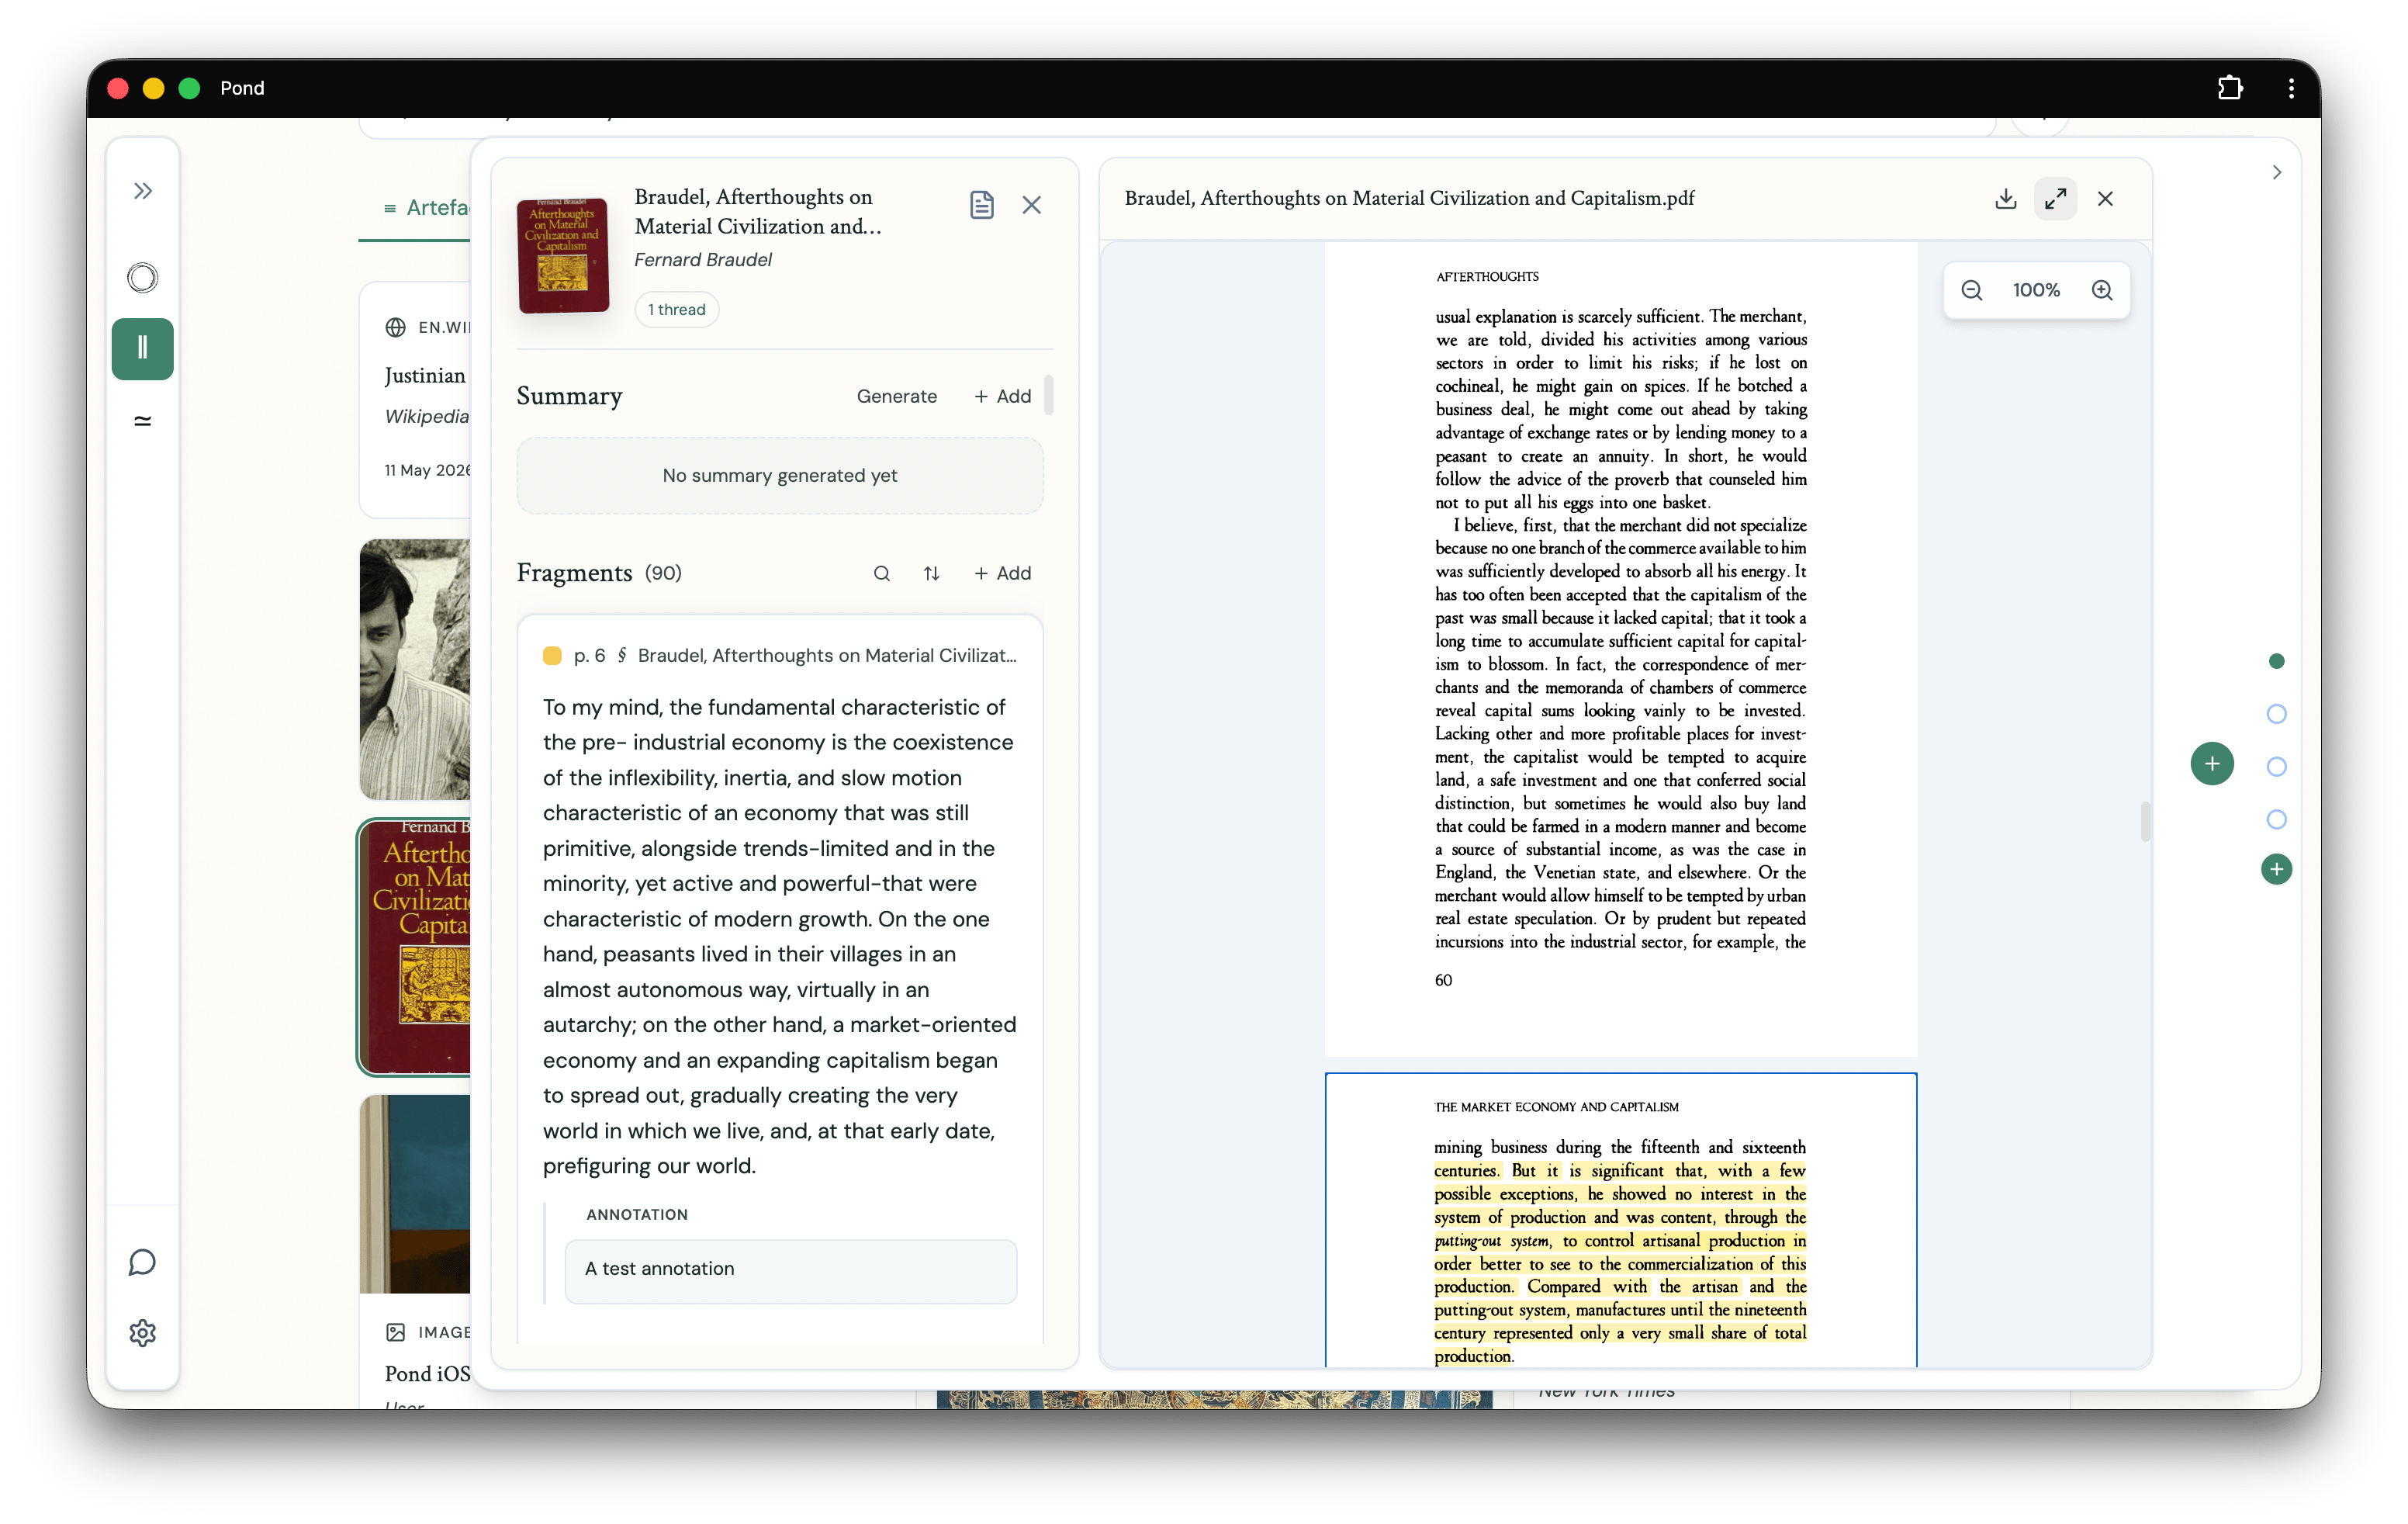The width and height of the screenshot is (2408, 1524).
Task: Open the three-dot menu in title bar
Action: 2291,88
